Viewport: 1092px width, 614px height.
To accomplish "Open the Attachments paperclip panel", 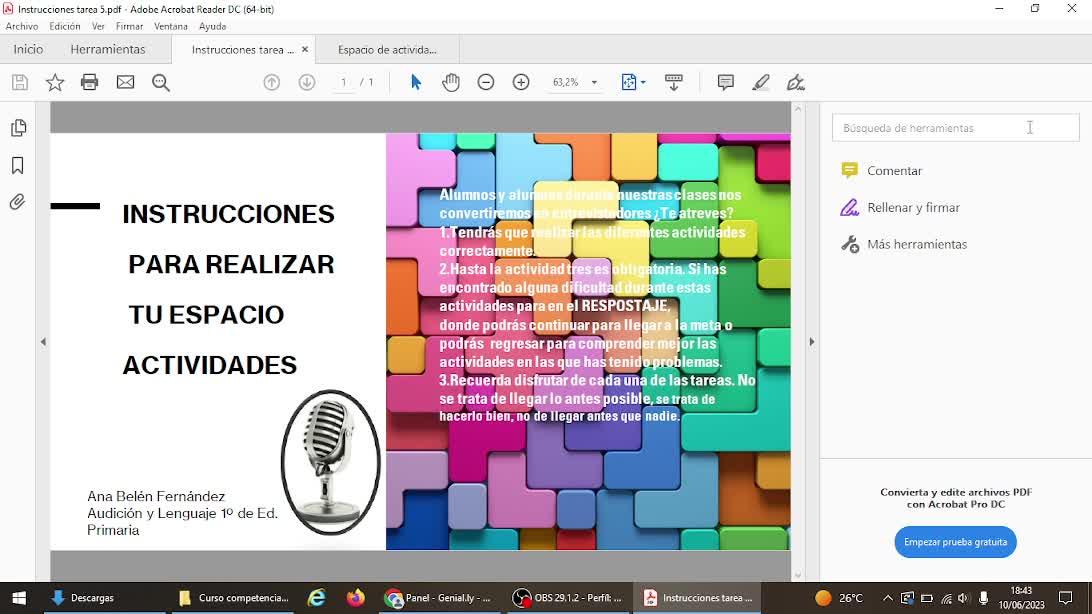I will pyautogui.click(x=18, y=203).
